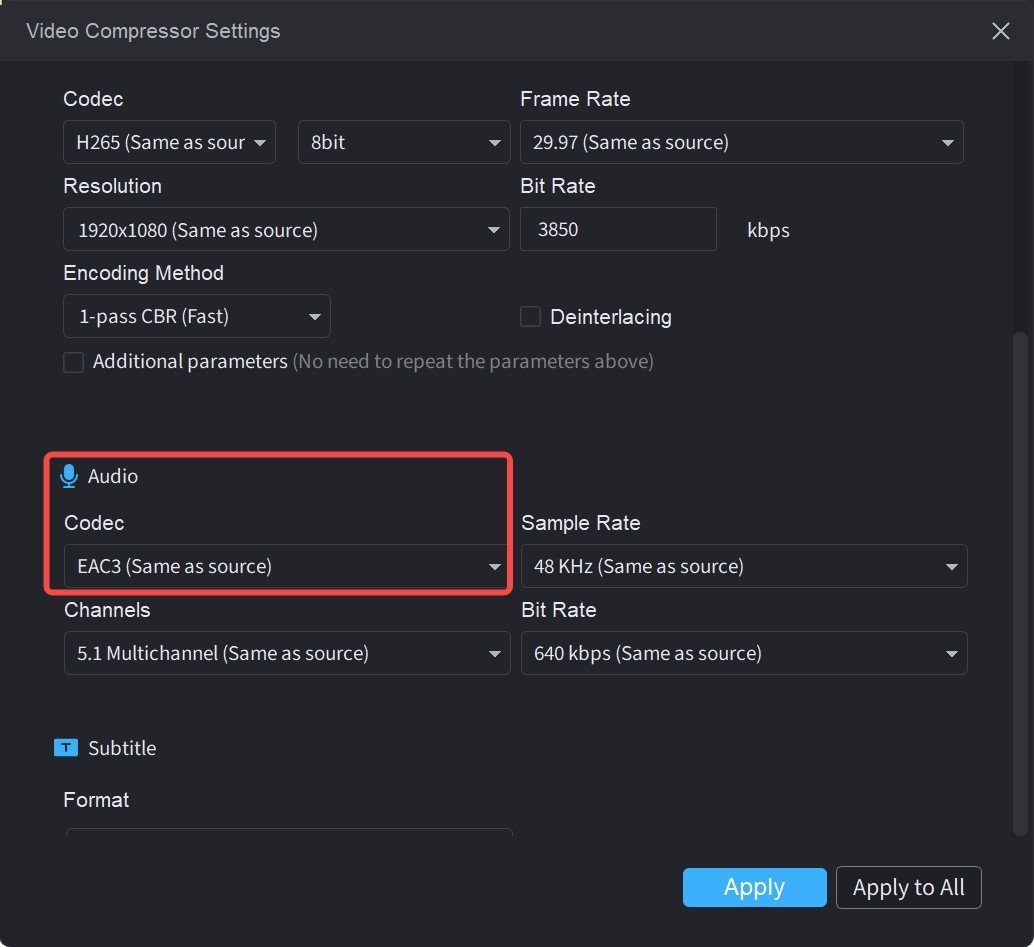Open the audio Bit Rate 640 kbps dropdown
The image size is (1034, 947).
(744, 653)
